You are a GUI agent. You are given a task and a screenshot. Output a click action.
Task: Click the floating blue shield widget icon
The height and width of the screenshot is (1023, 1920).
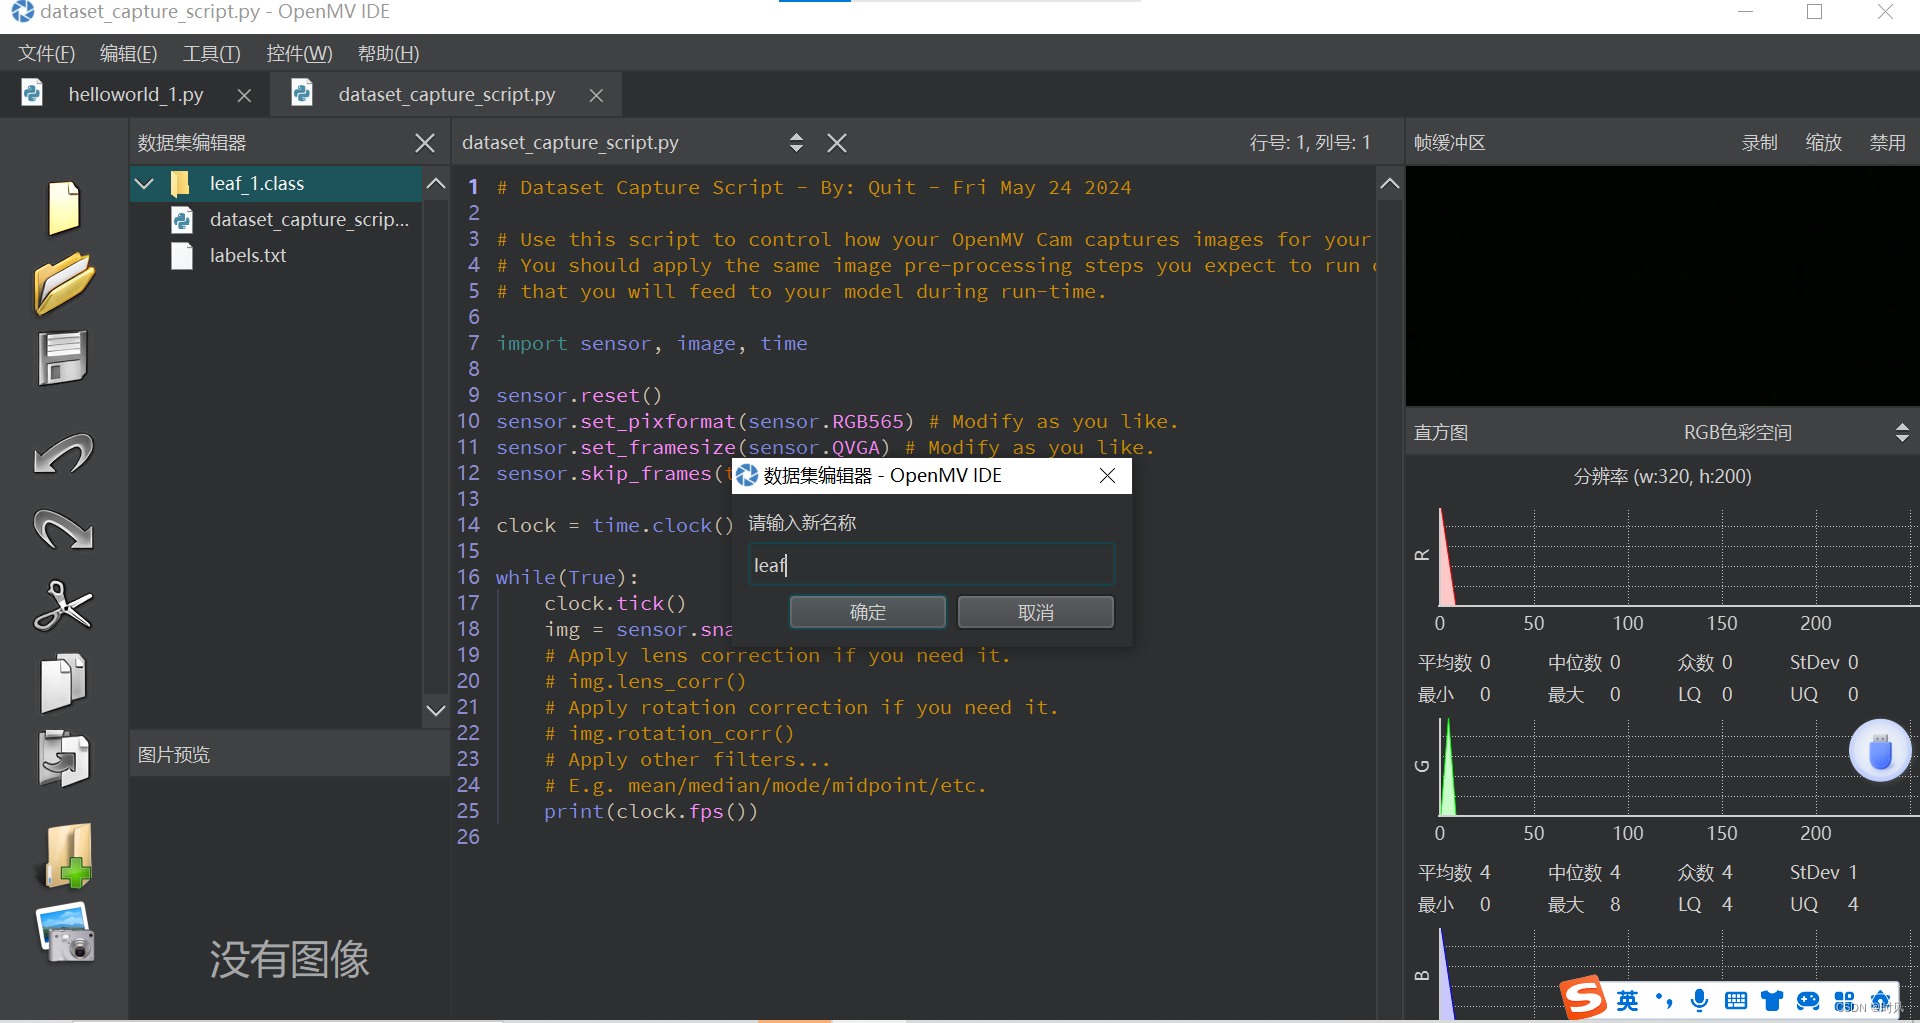click(1880, 751)
